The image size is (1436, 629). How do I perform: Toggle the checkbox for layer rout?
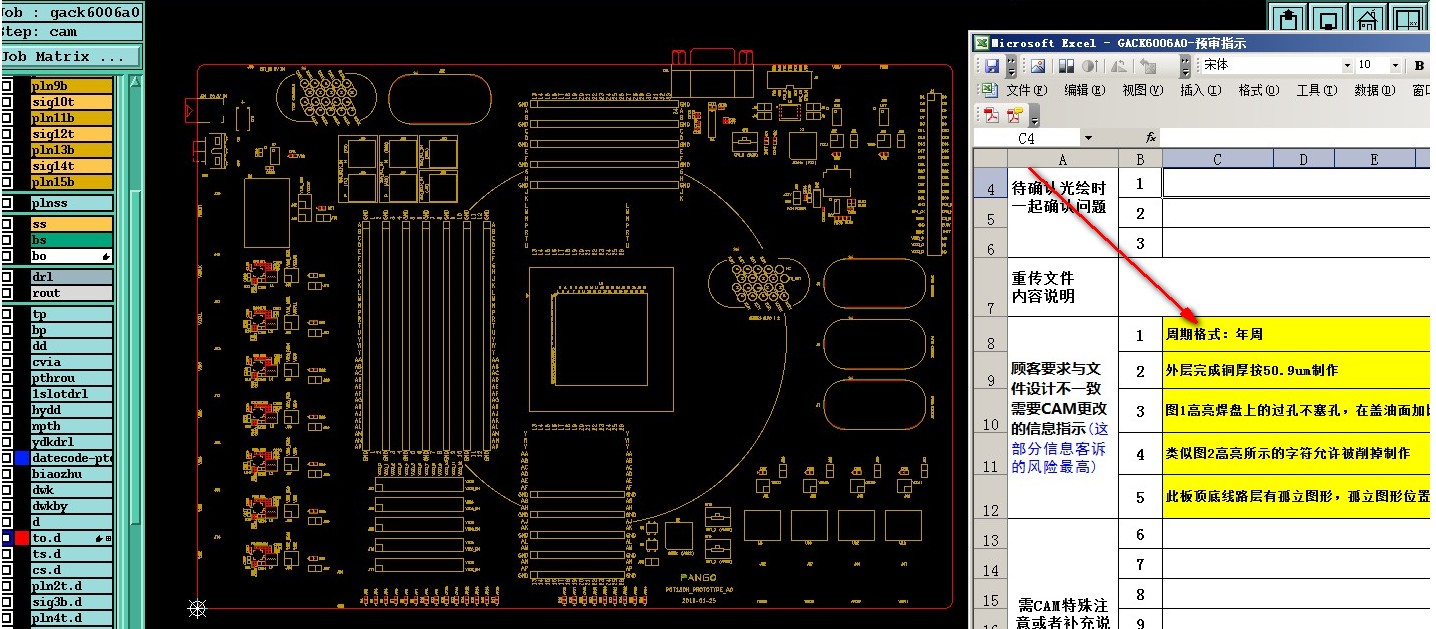(x=6, y=293)
